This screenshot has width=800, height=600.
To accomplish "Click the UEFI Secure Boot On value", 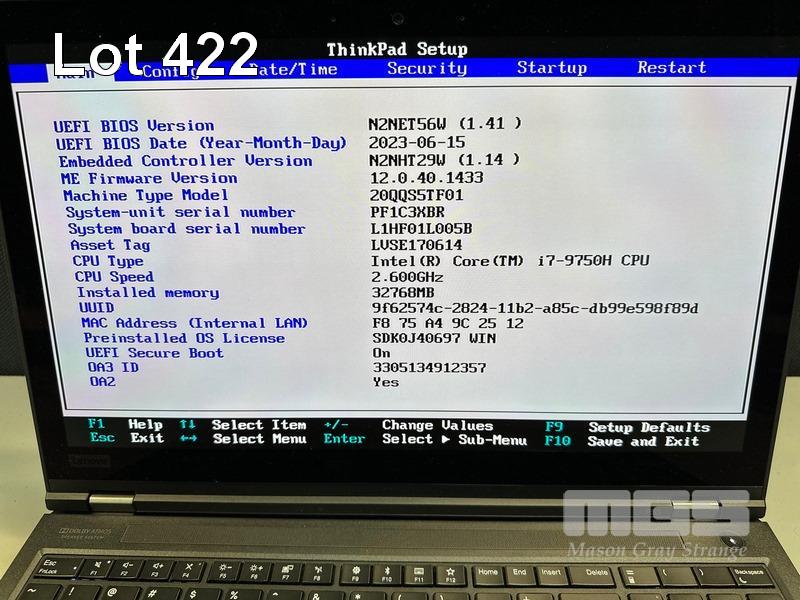I will coord(381,353).
